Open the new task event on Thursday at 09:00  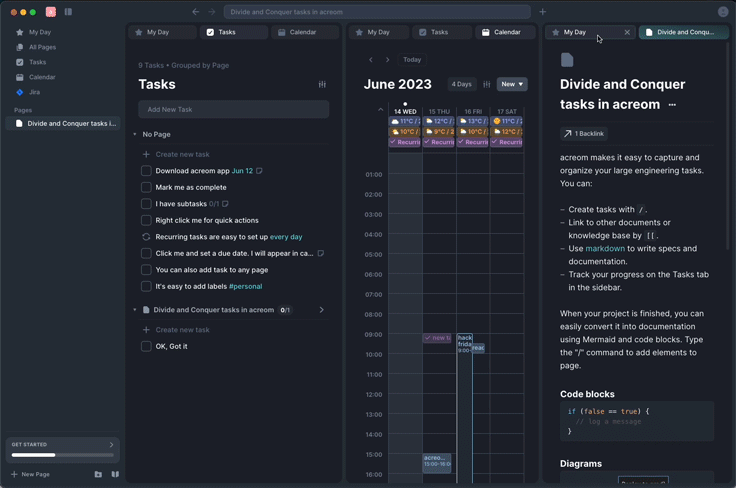coord(437,338)
